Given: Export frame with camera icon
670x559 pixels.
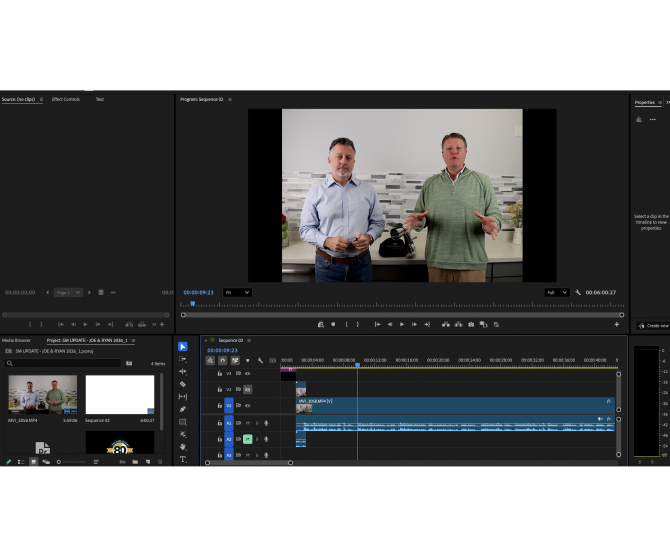Looking at the screenshot, I should pos(471,324).
